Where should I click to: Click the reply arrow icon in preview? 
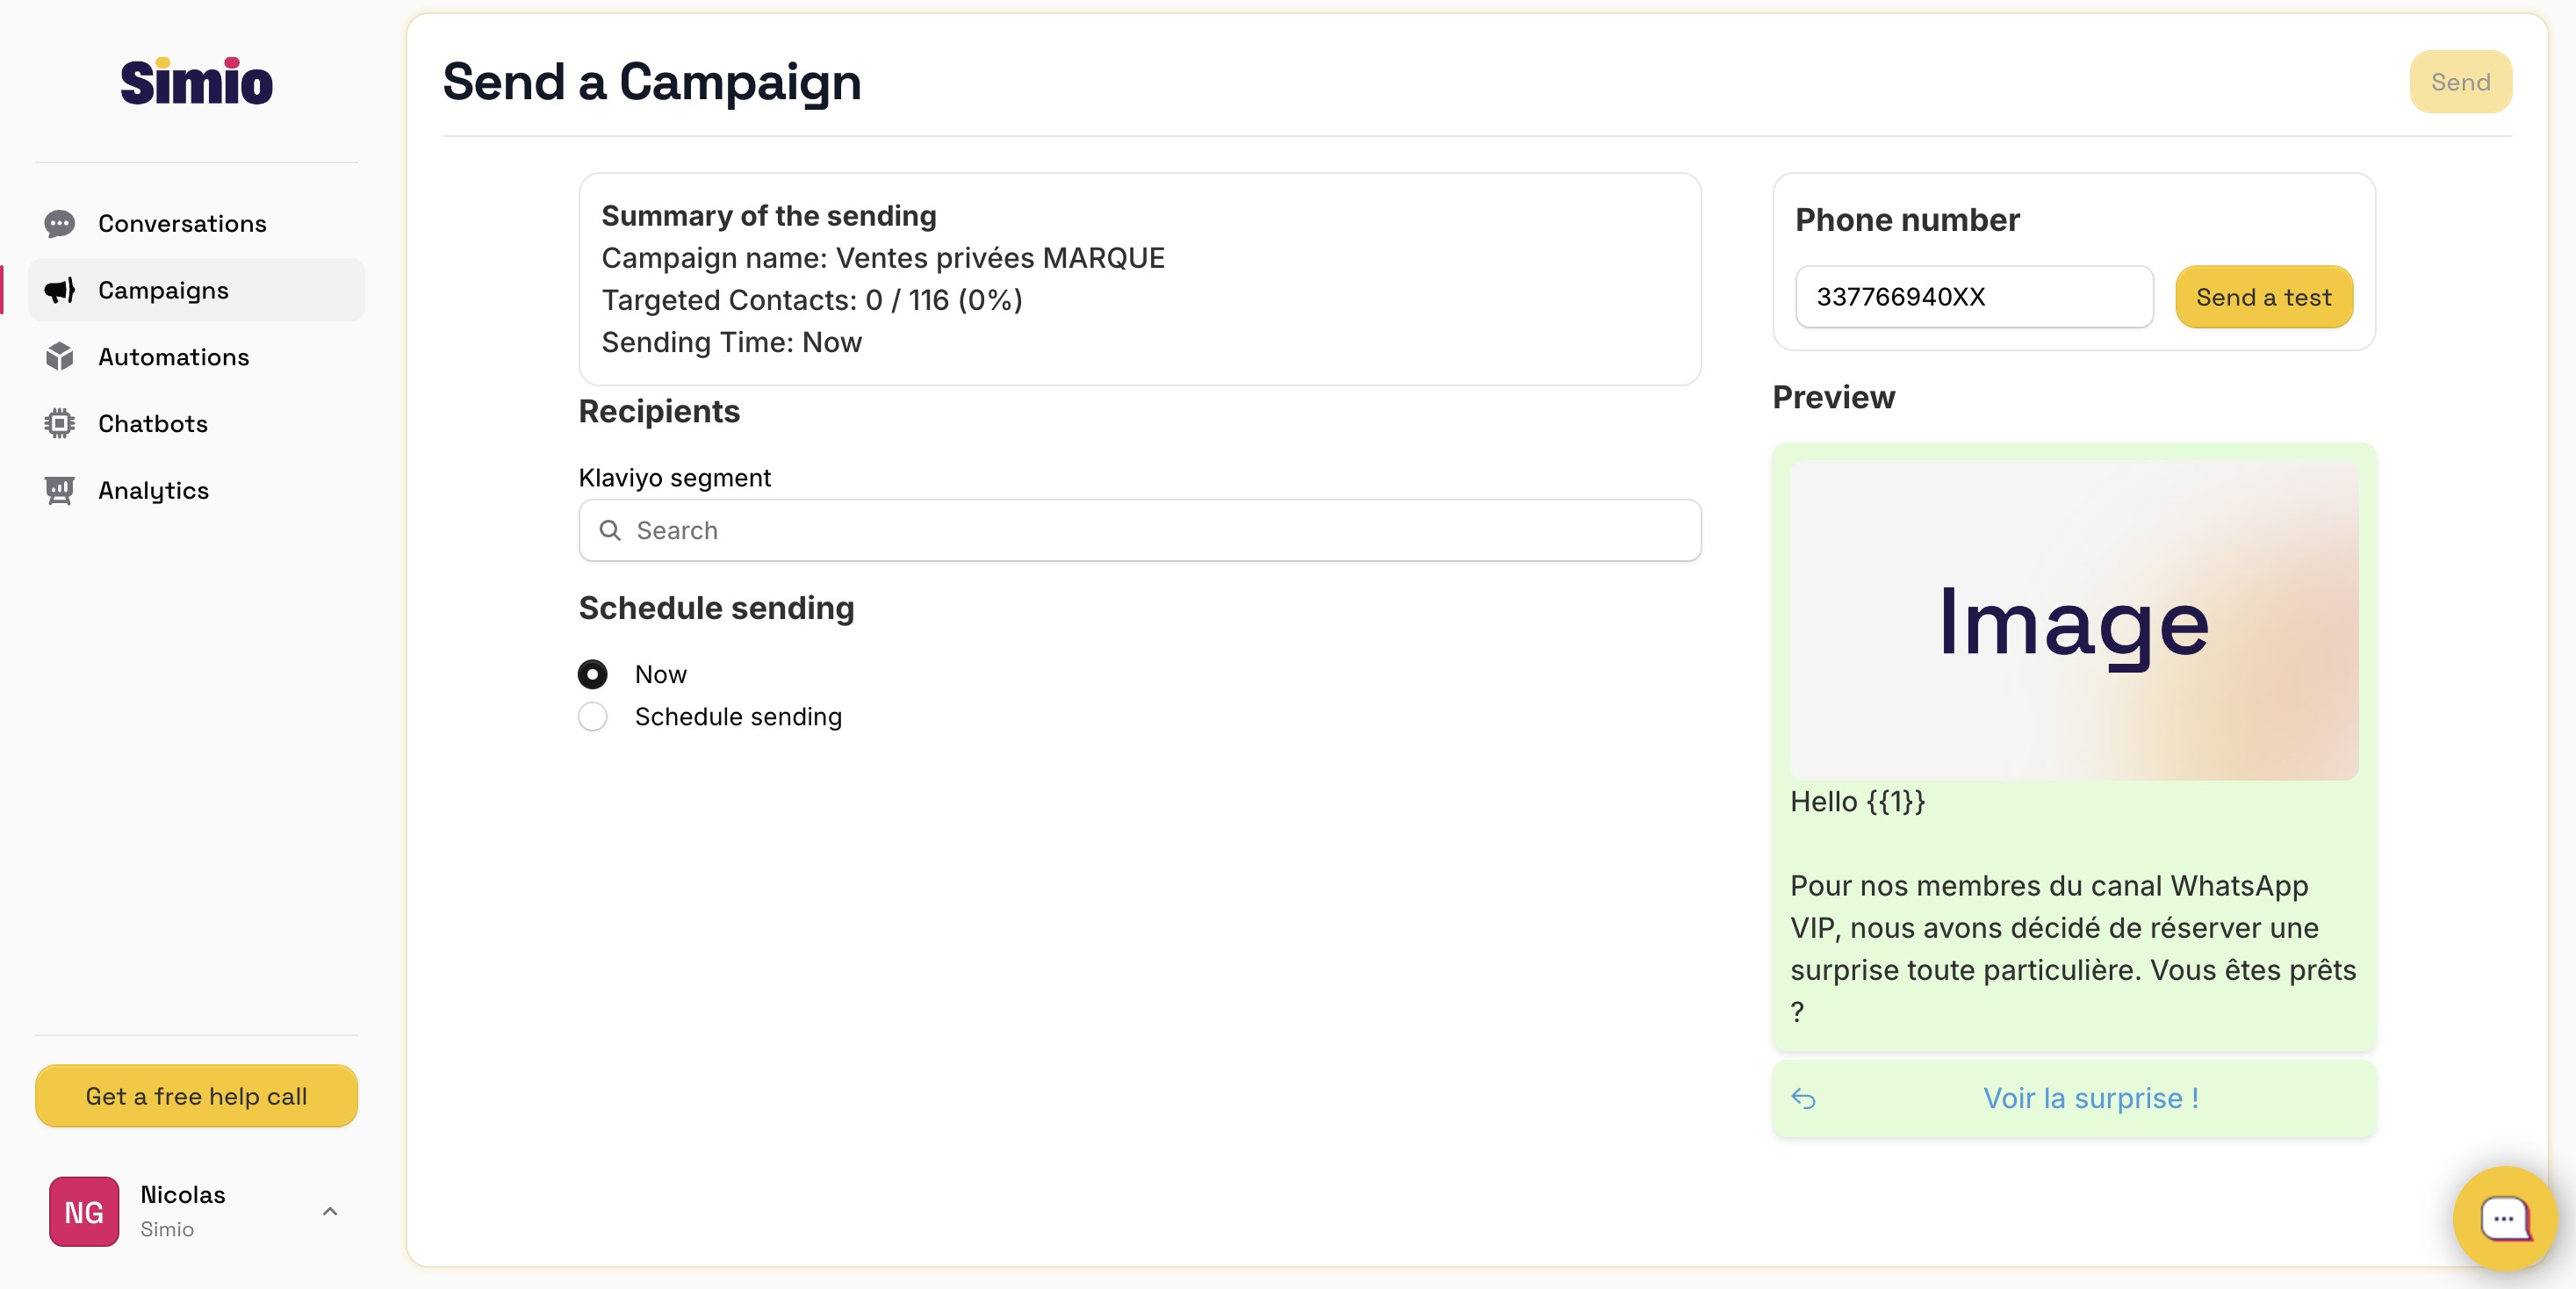coord(1803,1099)
